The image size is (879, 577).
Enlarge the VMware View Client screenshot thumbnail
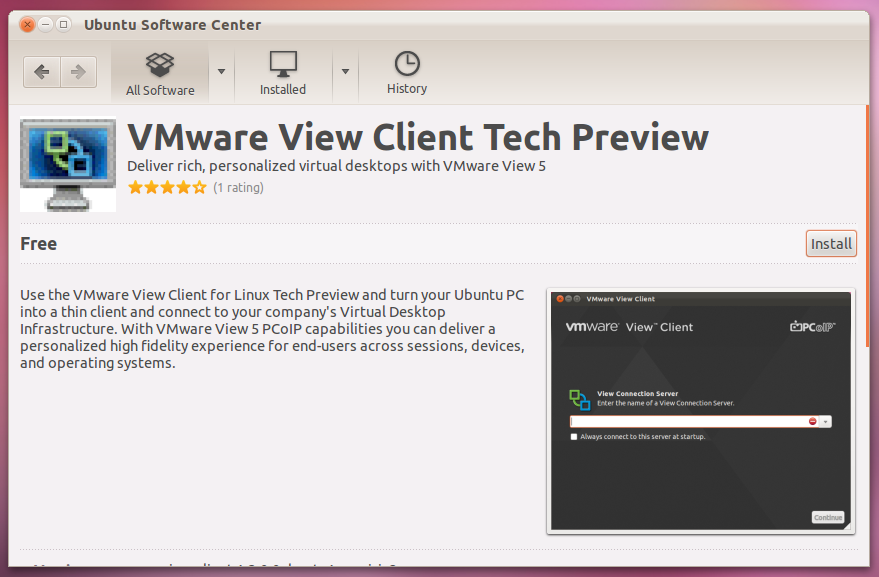(701, 411)
